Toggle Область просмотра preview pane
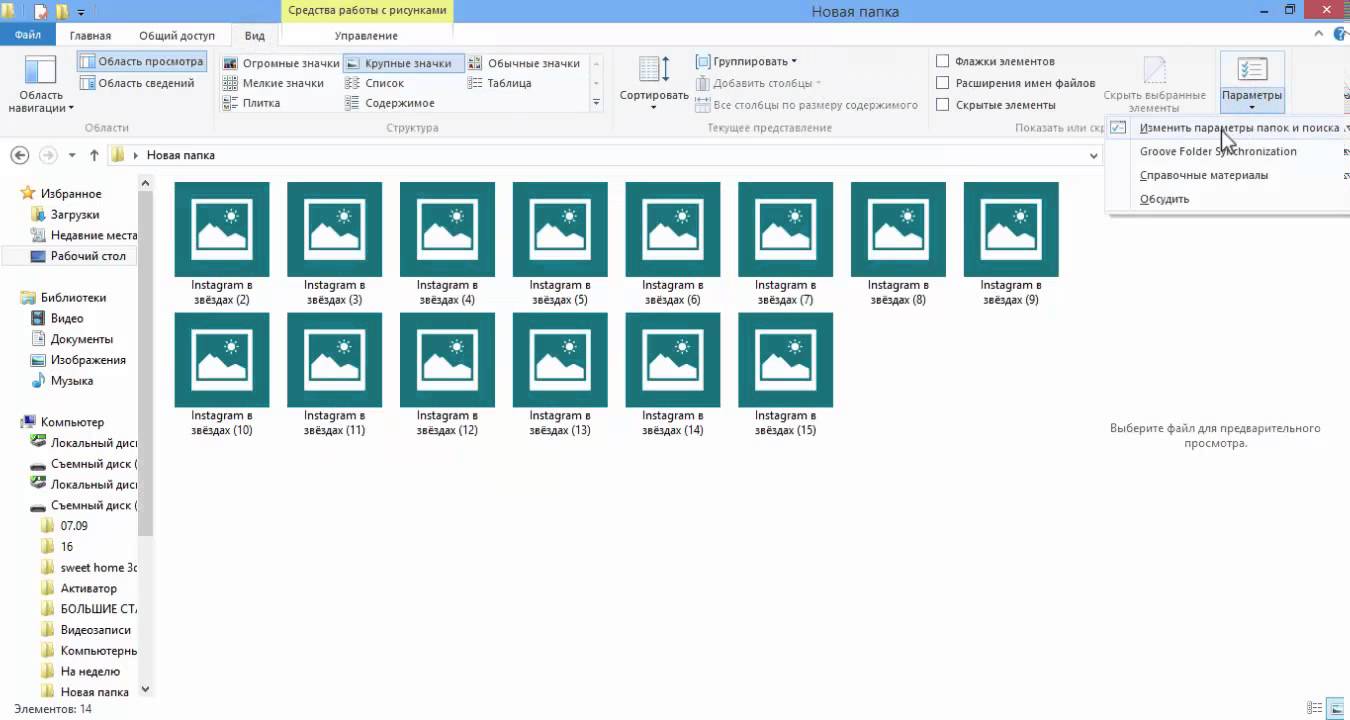This screenshot has width=1350, height=720. click(x=141, y=62)
